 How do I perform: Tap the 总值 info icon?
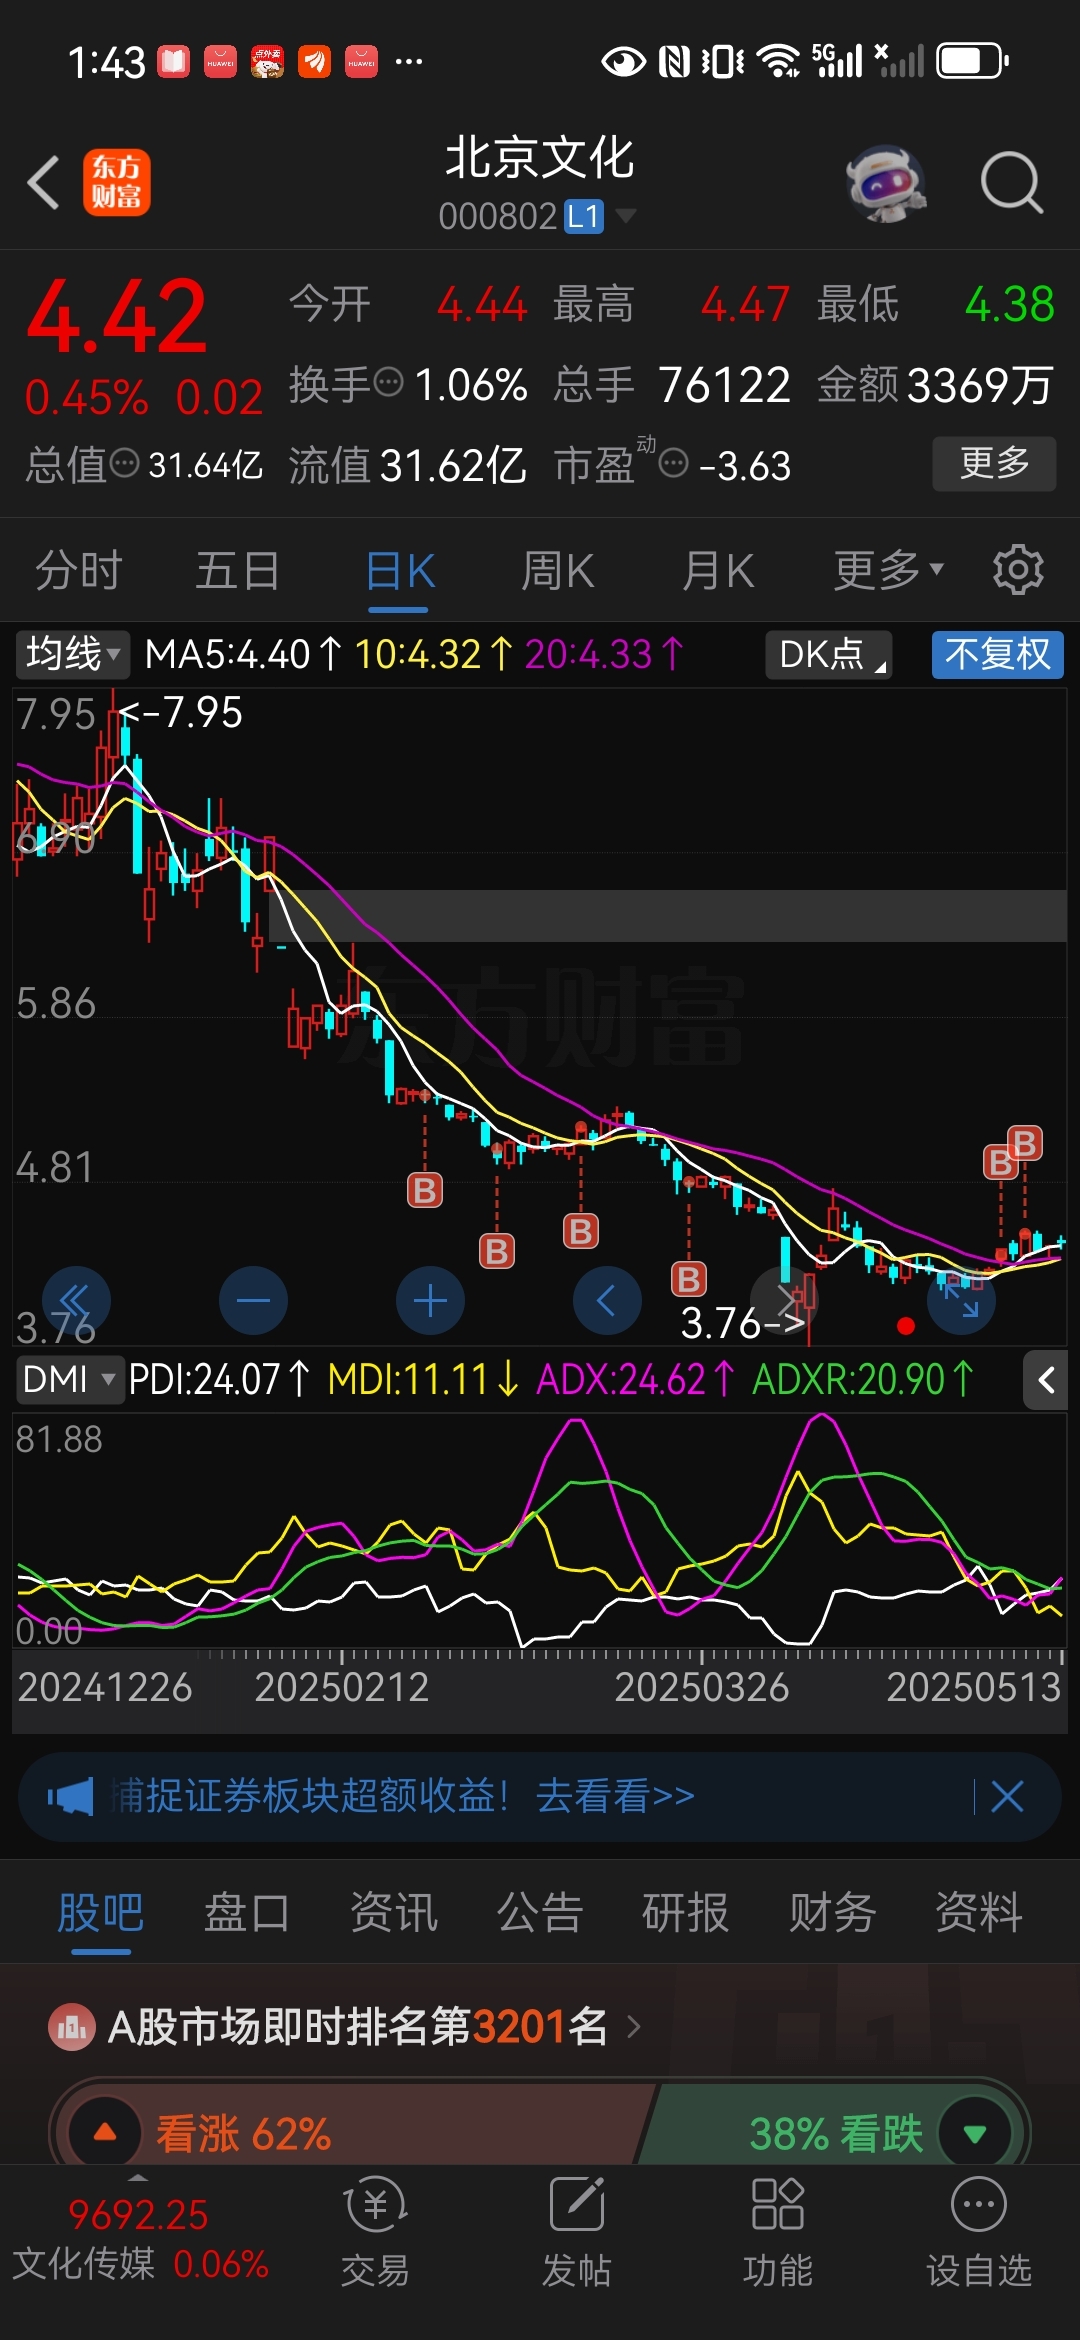click(x=124, y=463)
